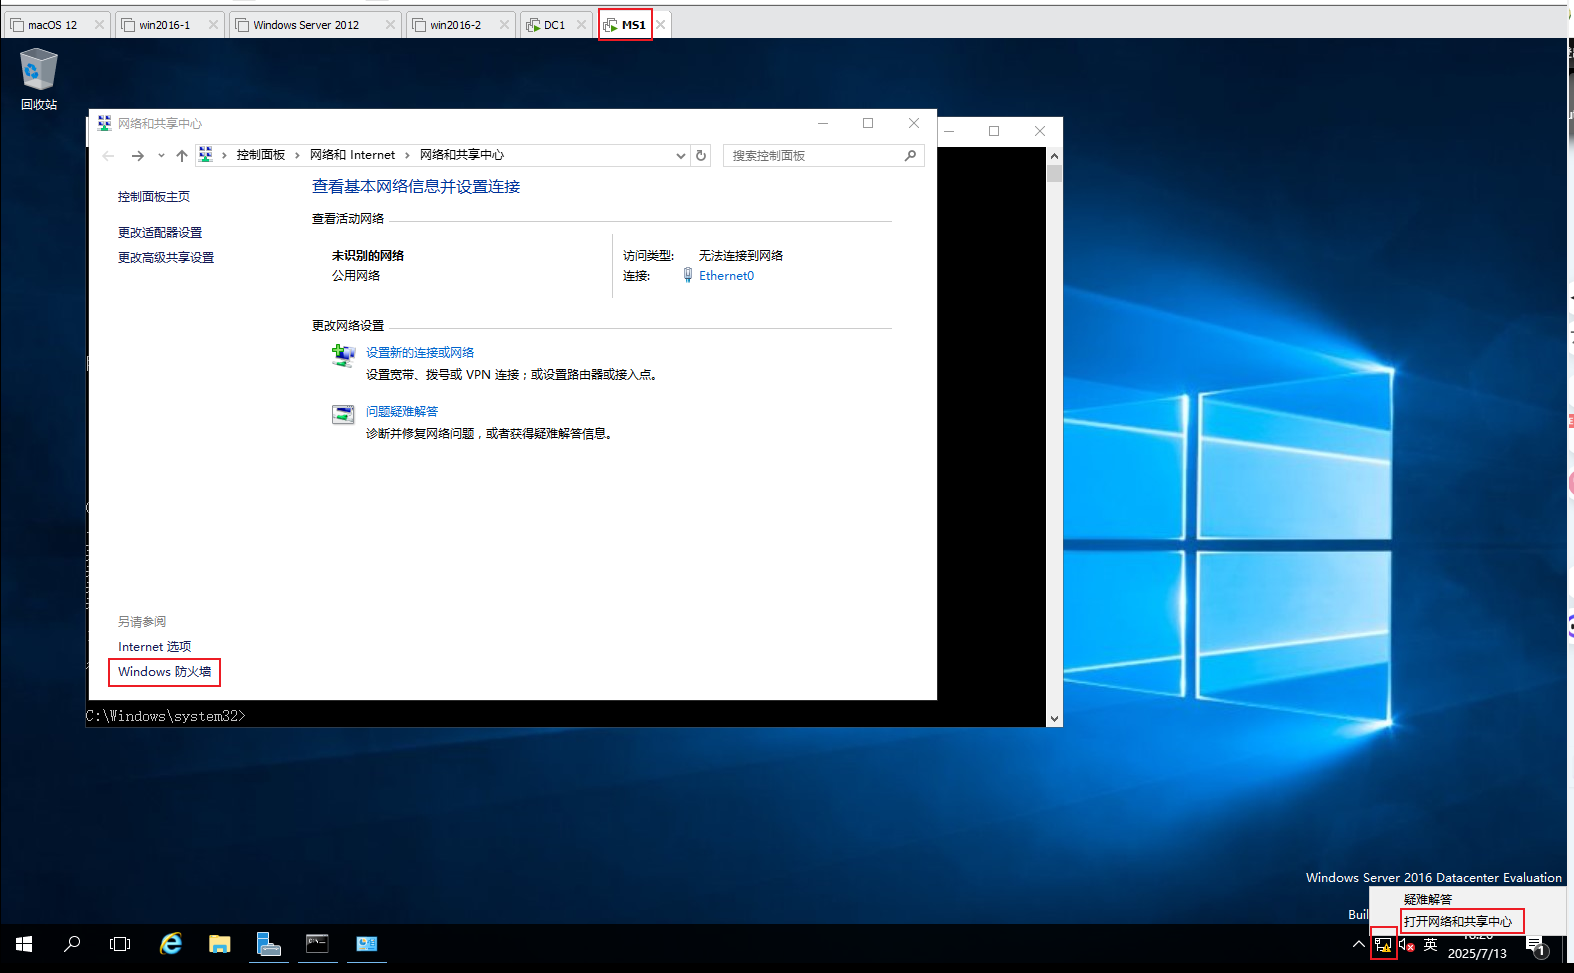Click the 2025/7/13 taskbar date
The width and height of the screenshot is (1574, 973).
tap(1477, 953)
